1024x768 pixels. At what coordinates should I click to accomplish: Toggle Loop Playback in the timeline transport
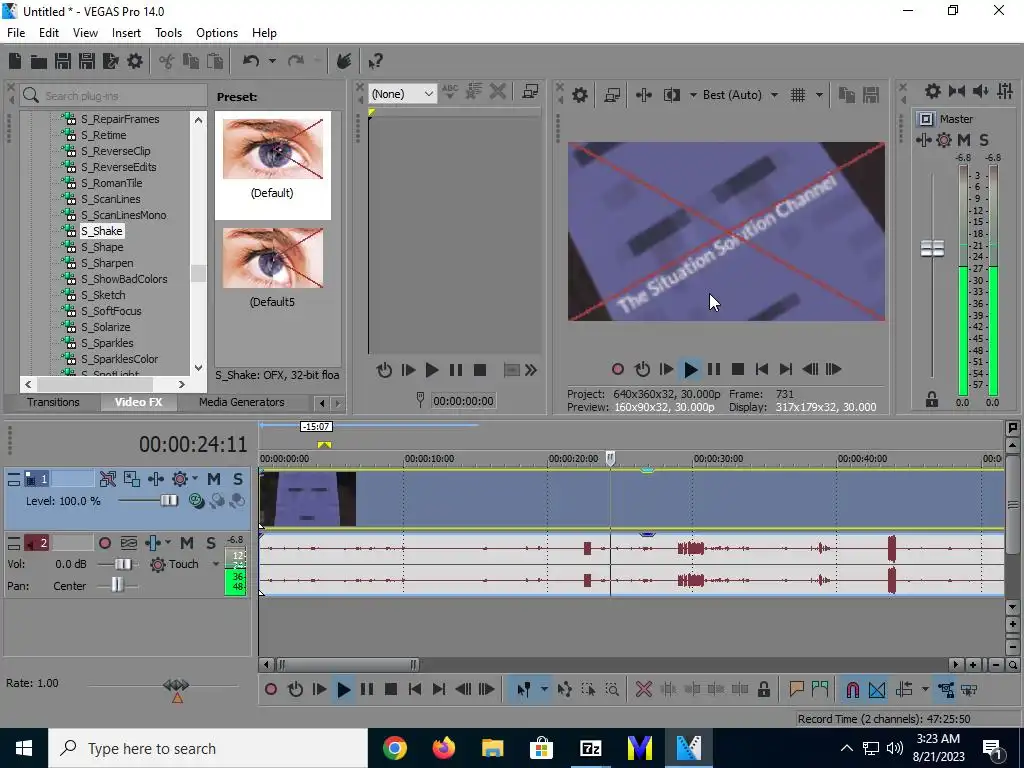[295, 689]
